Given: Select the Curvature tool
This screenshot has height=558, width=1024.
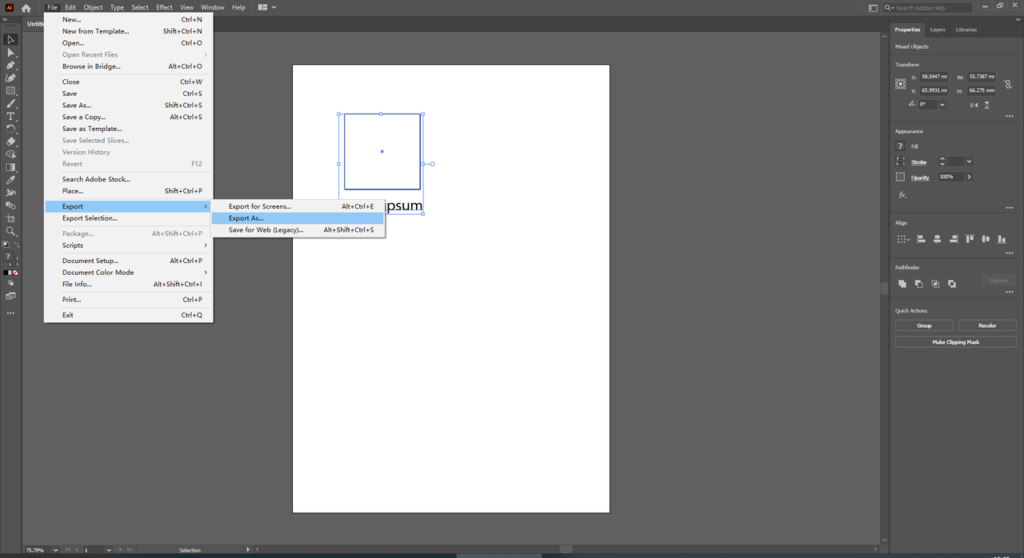Looking at the screenshot, I should (x=10, y=78).
